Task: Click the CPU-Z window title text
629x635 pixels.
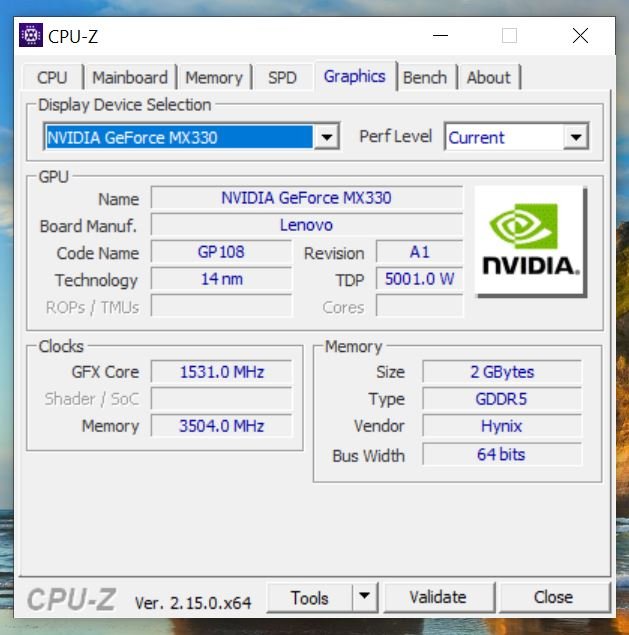Action: [x=73, y=36]
